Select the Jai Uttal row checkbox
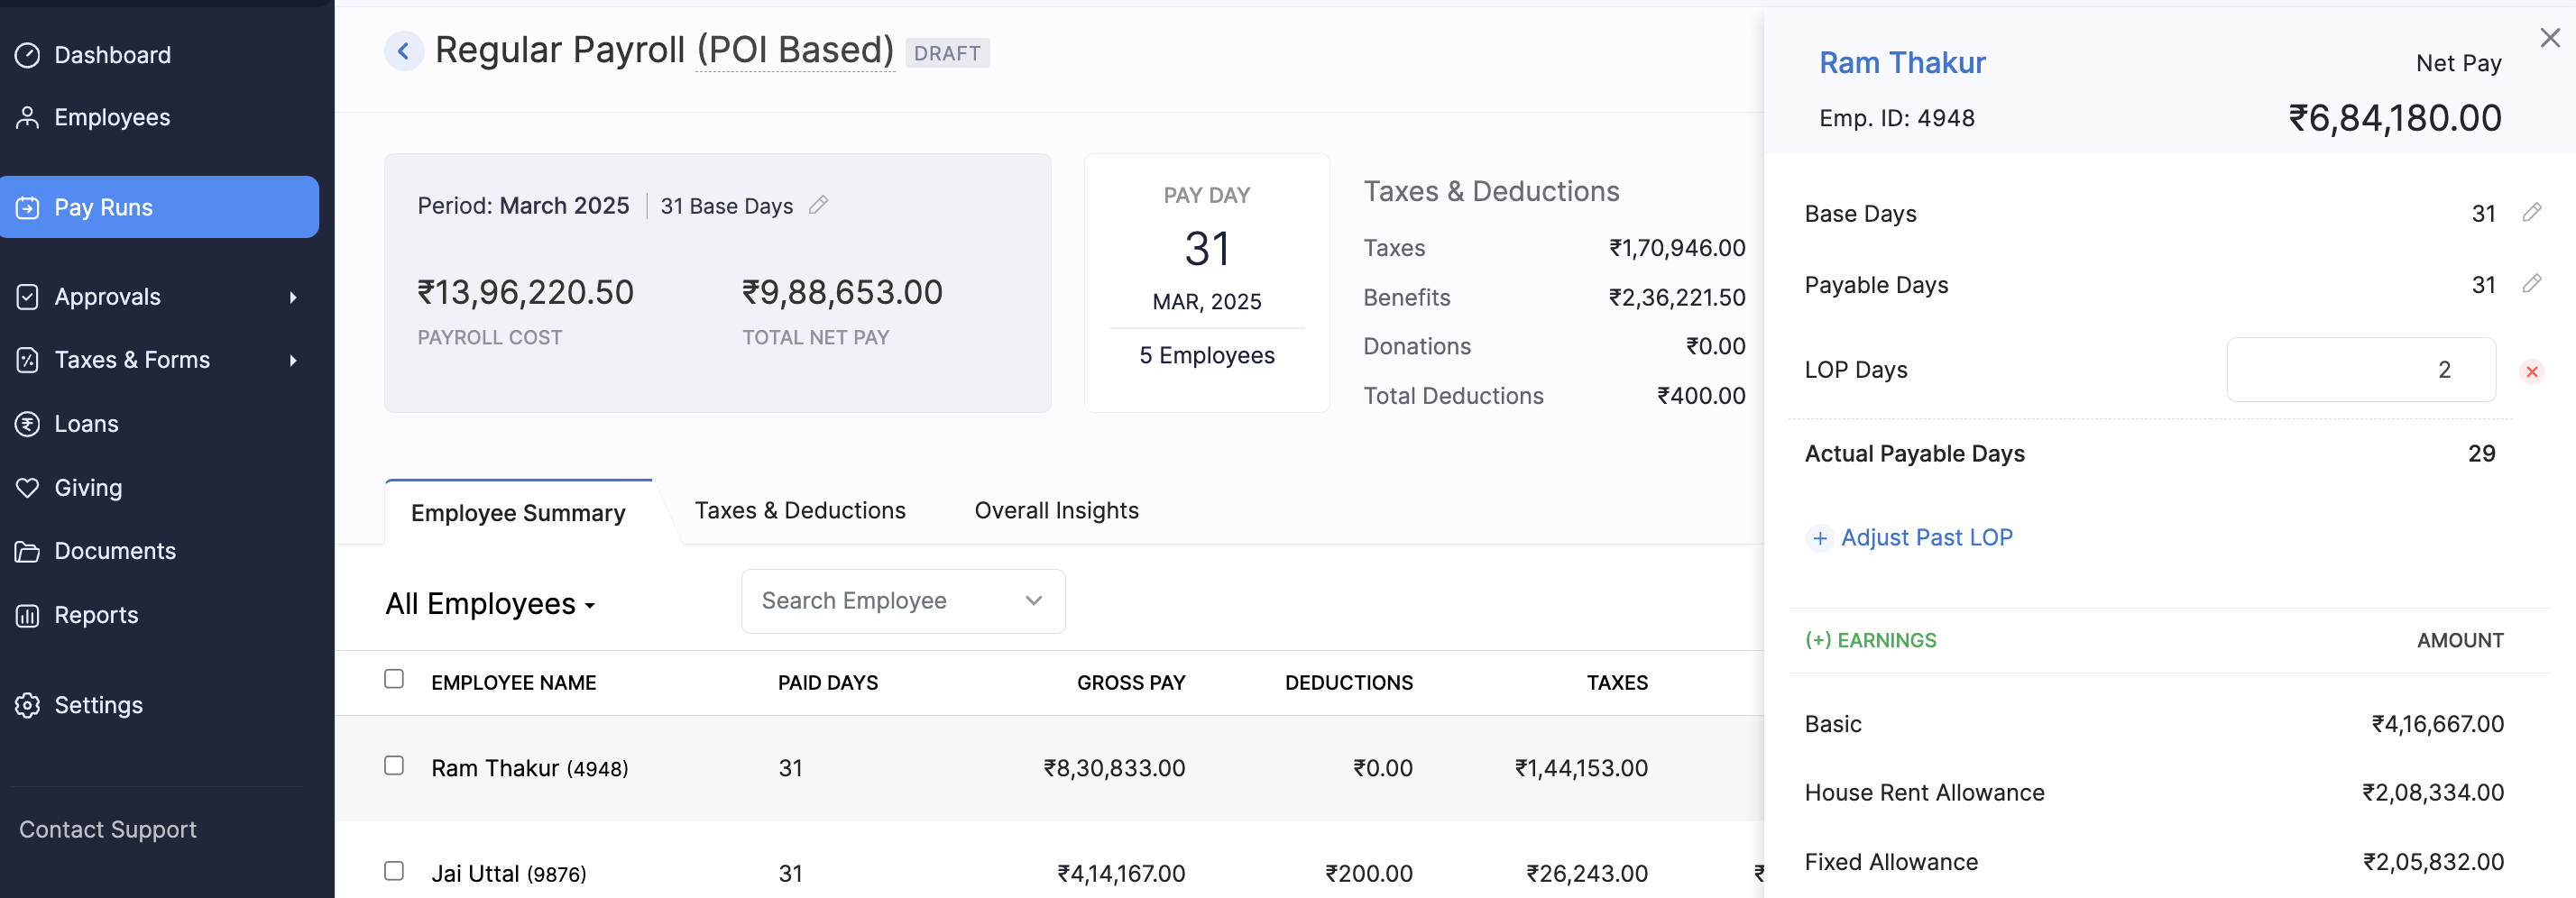 click(394, 871)
